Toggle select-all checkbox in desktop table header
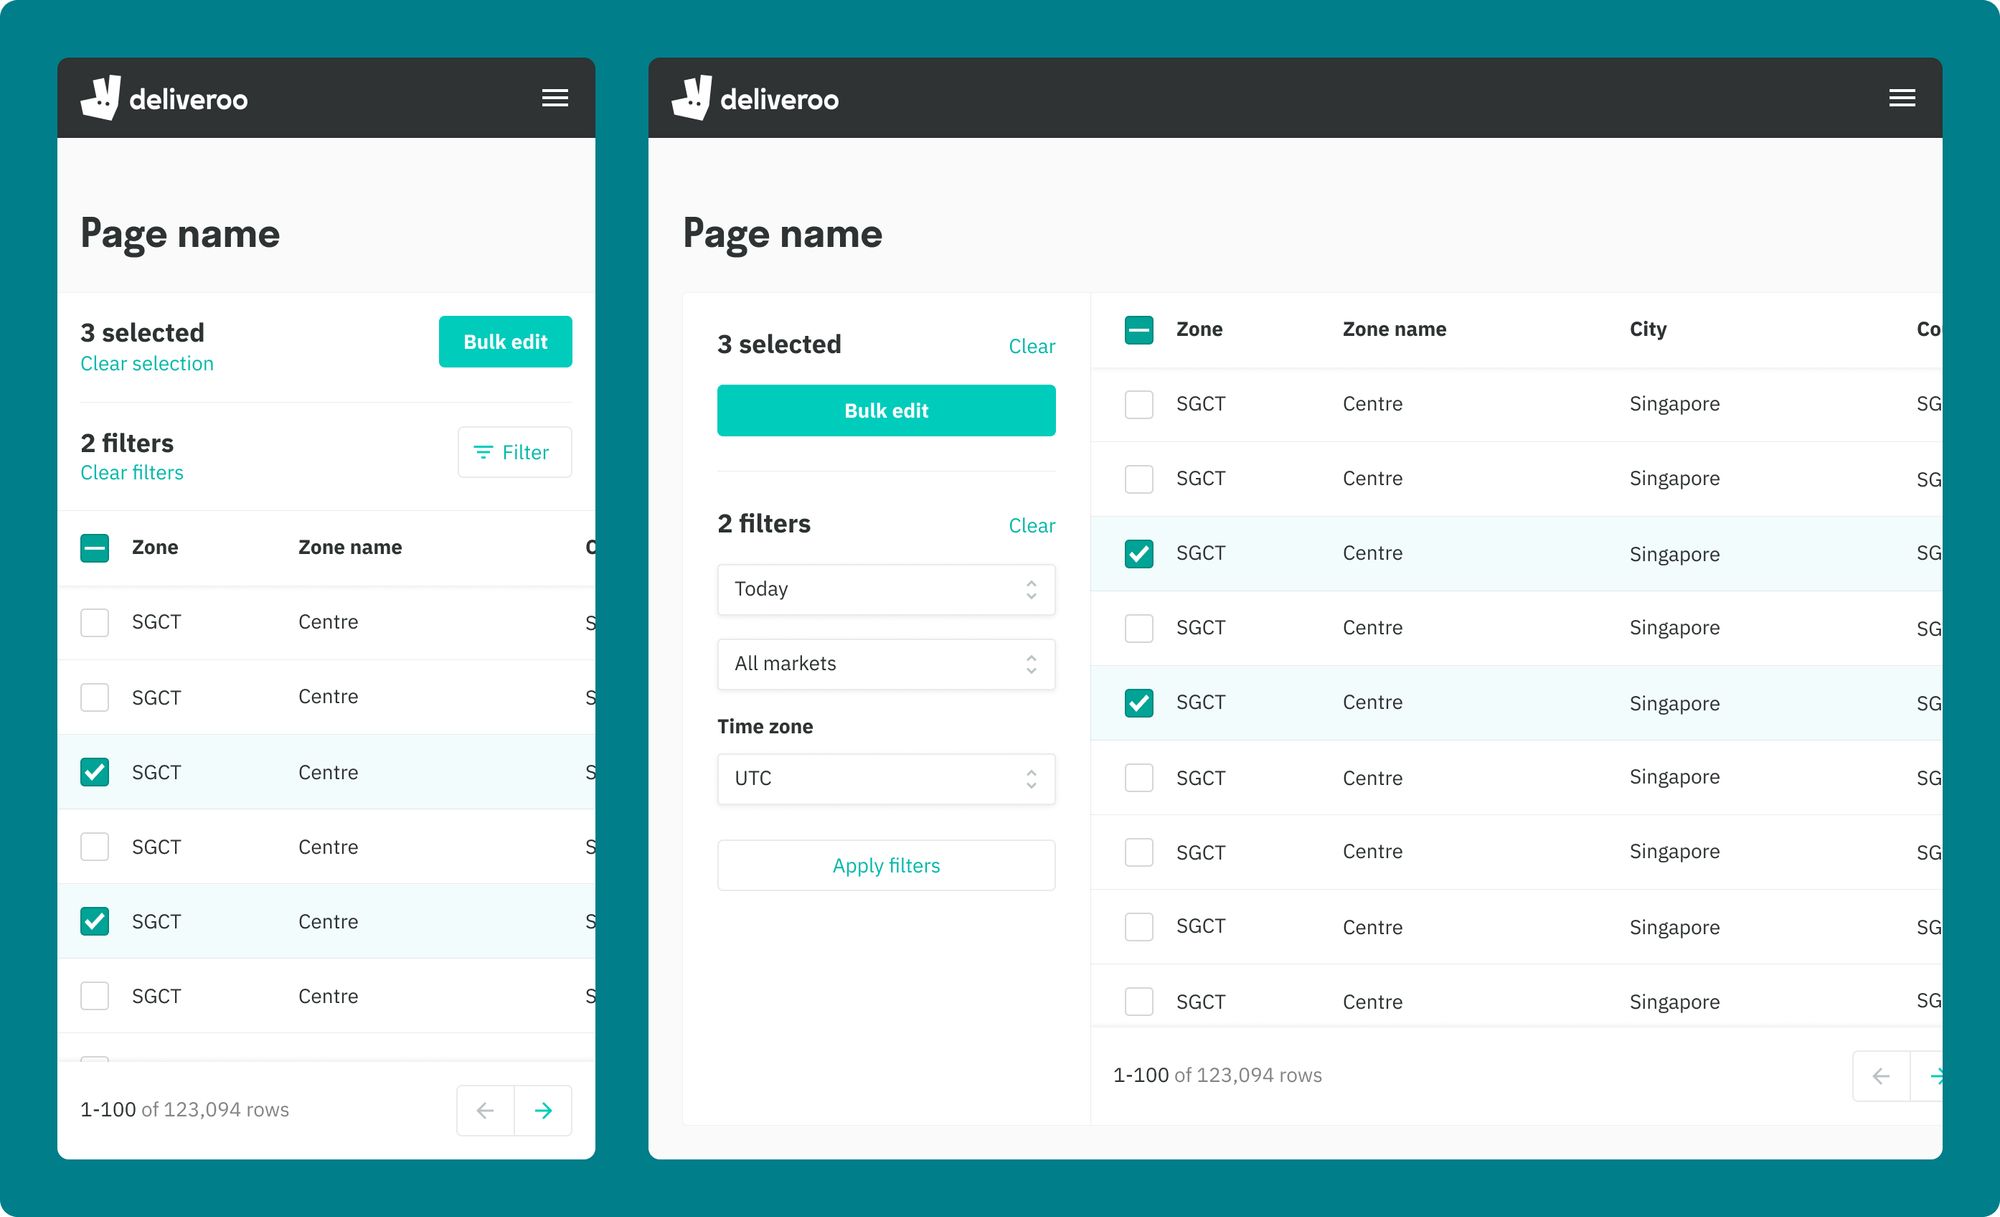The height and width of the screenshot is (1217, 2000). 1139,330
